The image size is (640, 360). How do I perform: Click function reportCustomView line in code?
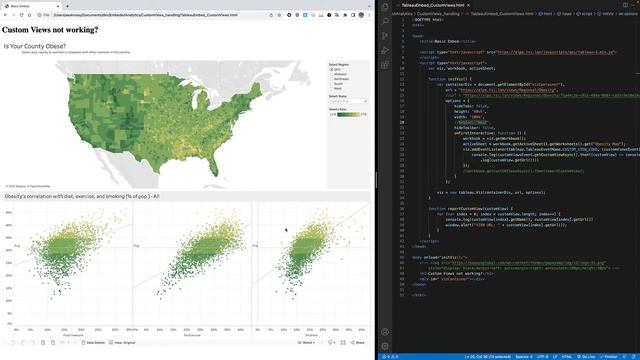[x=470, y=209]
